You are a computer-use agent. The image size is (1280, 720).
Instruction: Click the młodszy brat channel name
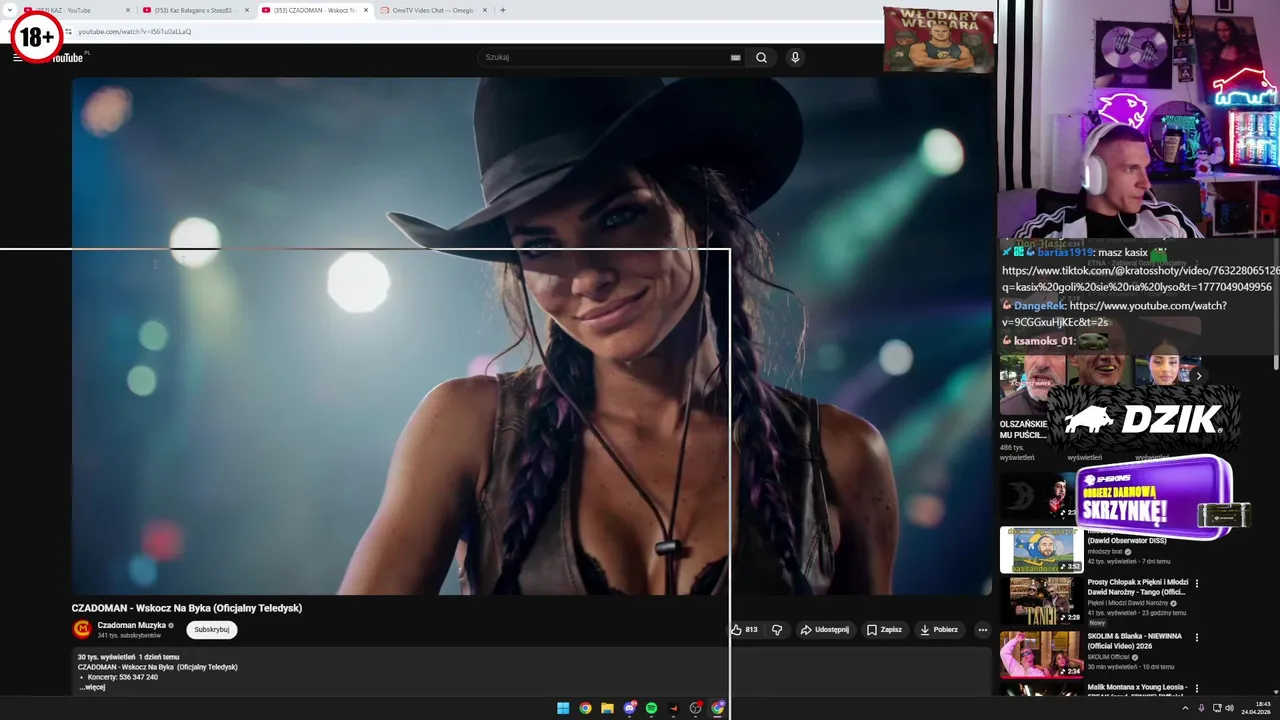tap(1106, 551)
